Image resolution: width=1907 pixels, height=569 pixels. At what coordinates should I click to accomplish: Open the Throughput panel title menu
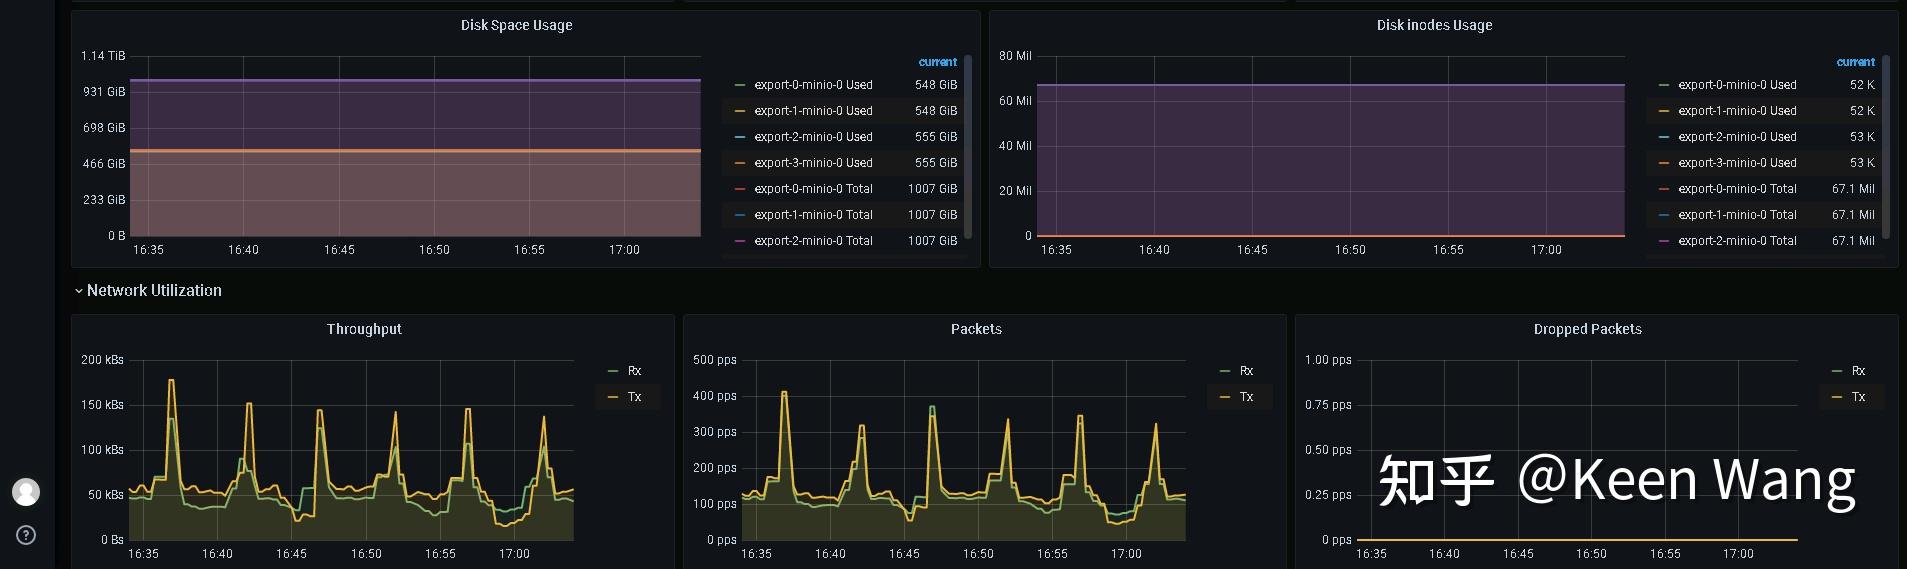(364, 329)
